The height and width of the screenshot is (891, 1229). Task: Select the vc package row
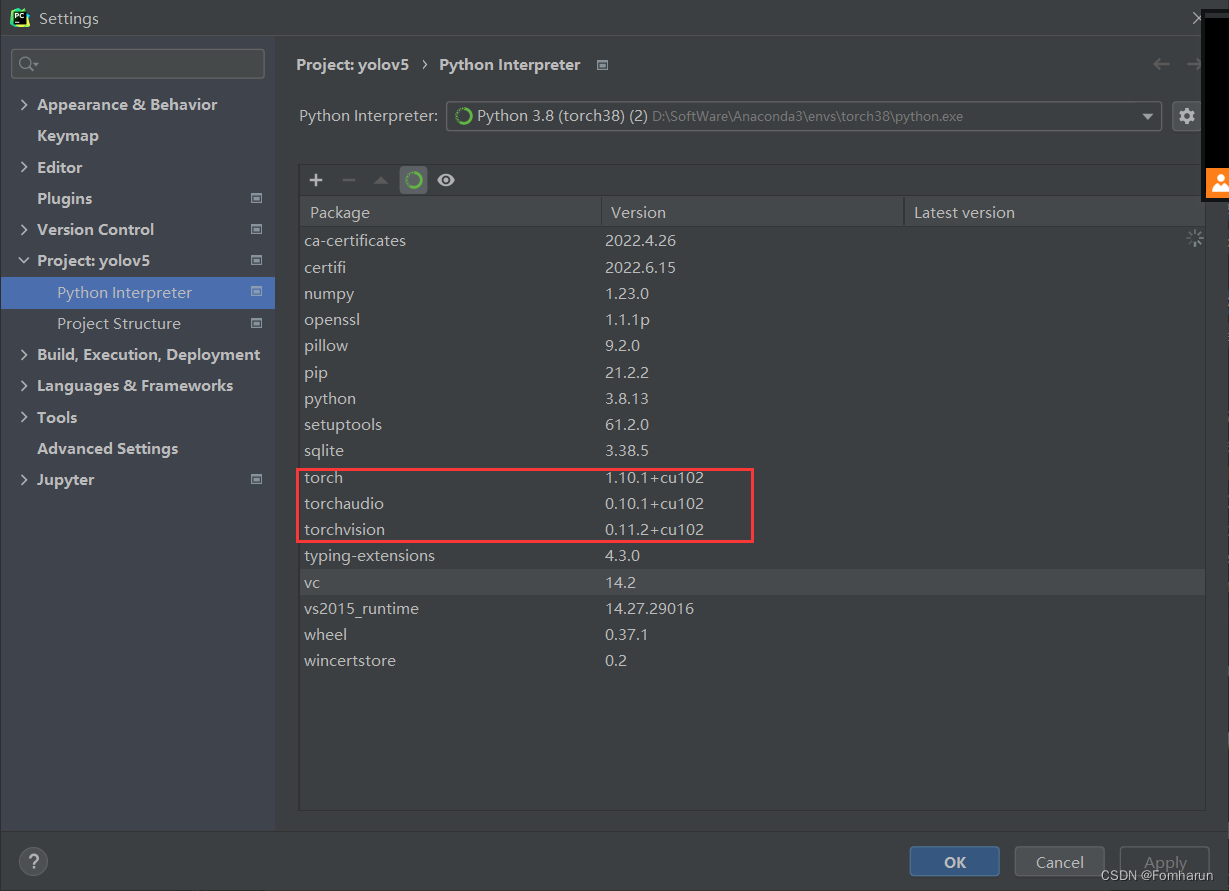pyautogui.click(x=752, y=582)
